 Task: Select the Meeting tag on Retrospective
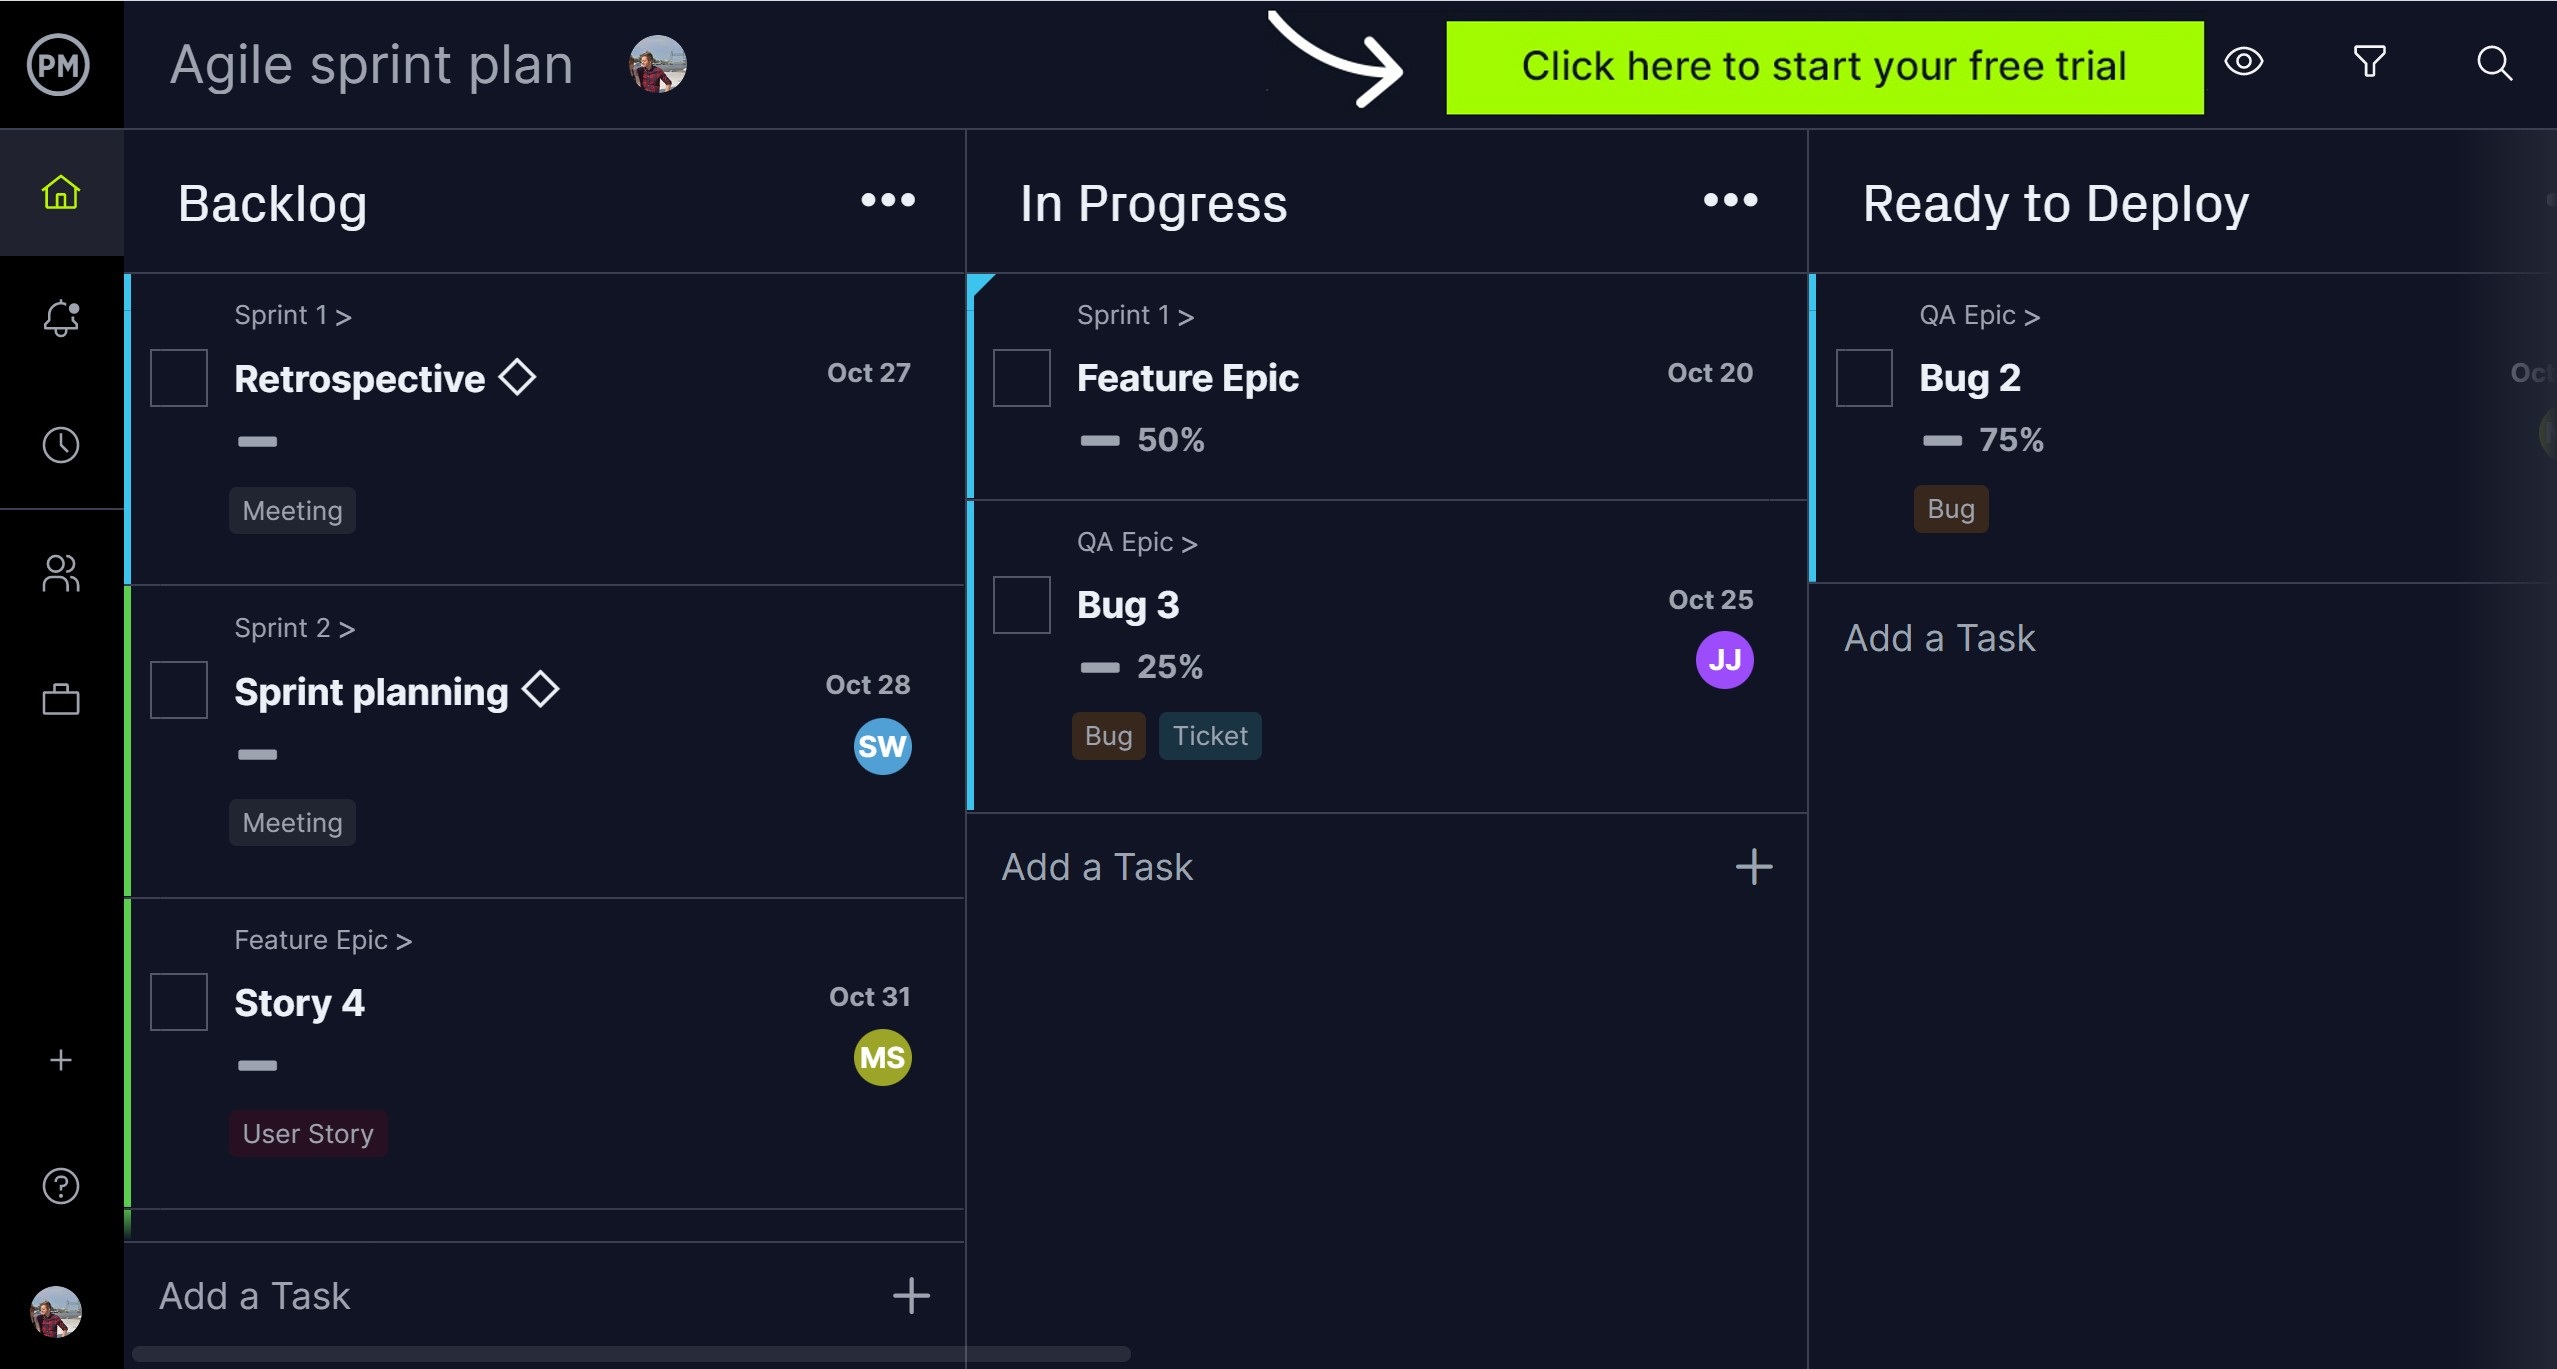coord(289,510)
